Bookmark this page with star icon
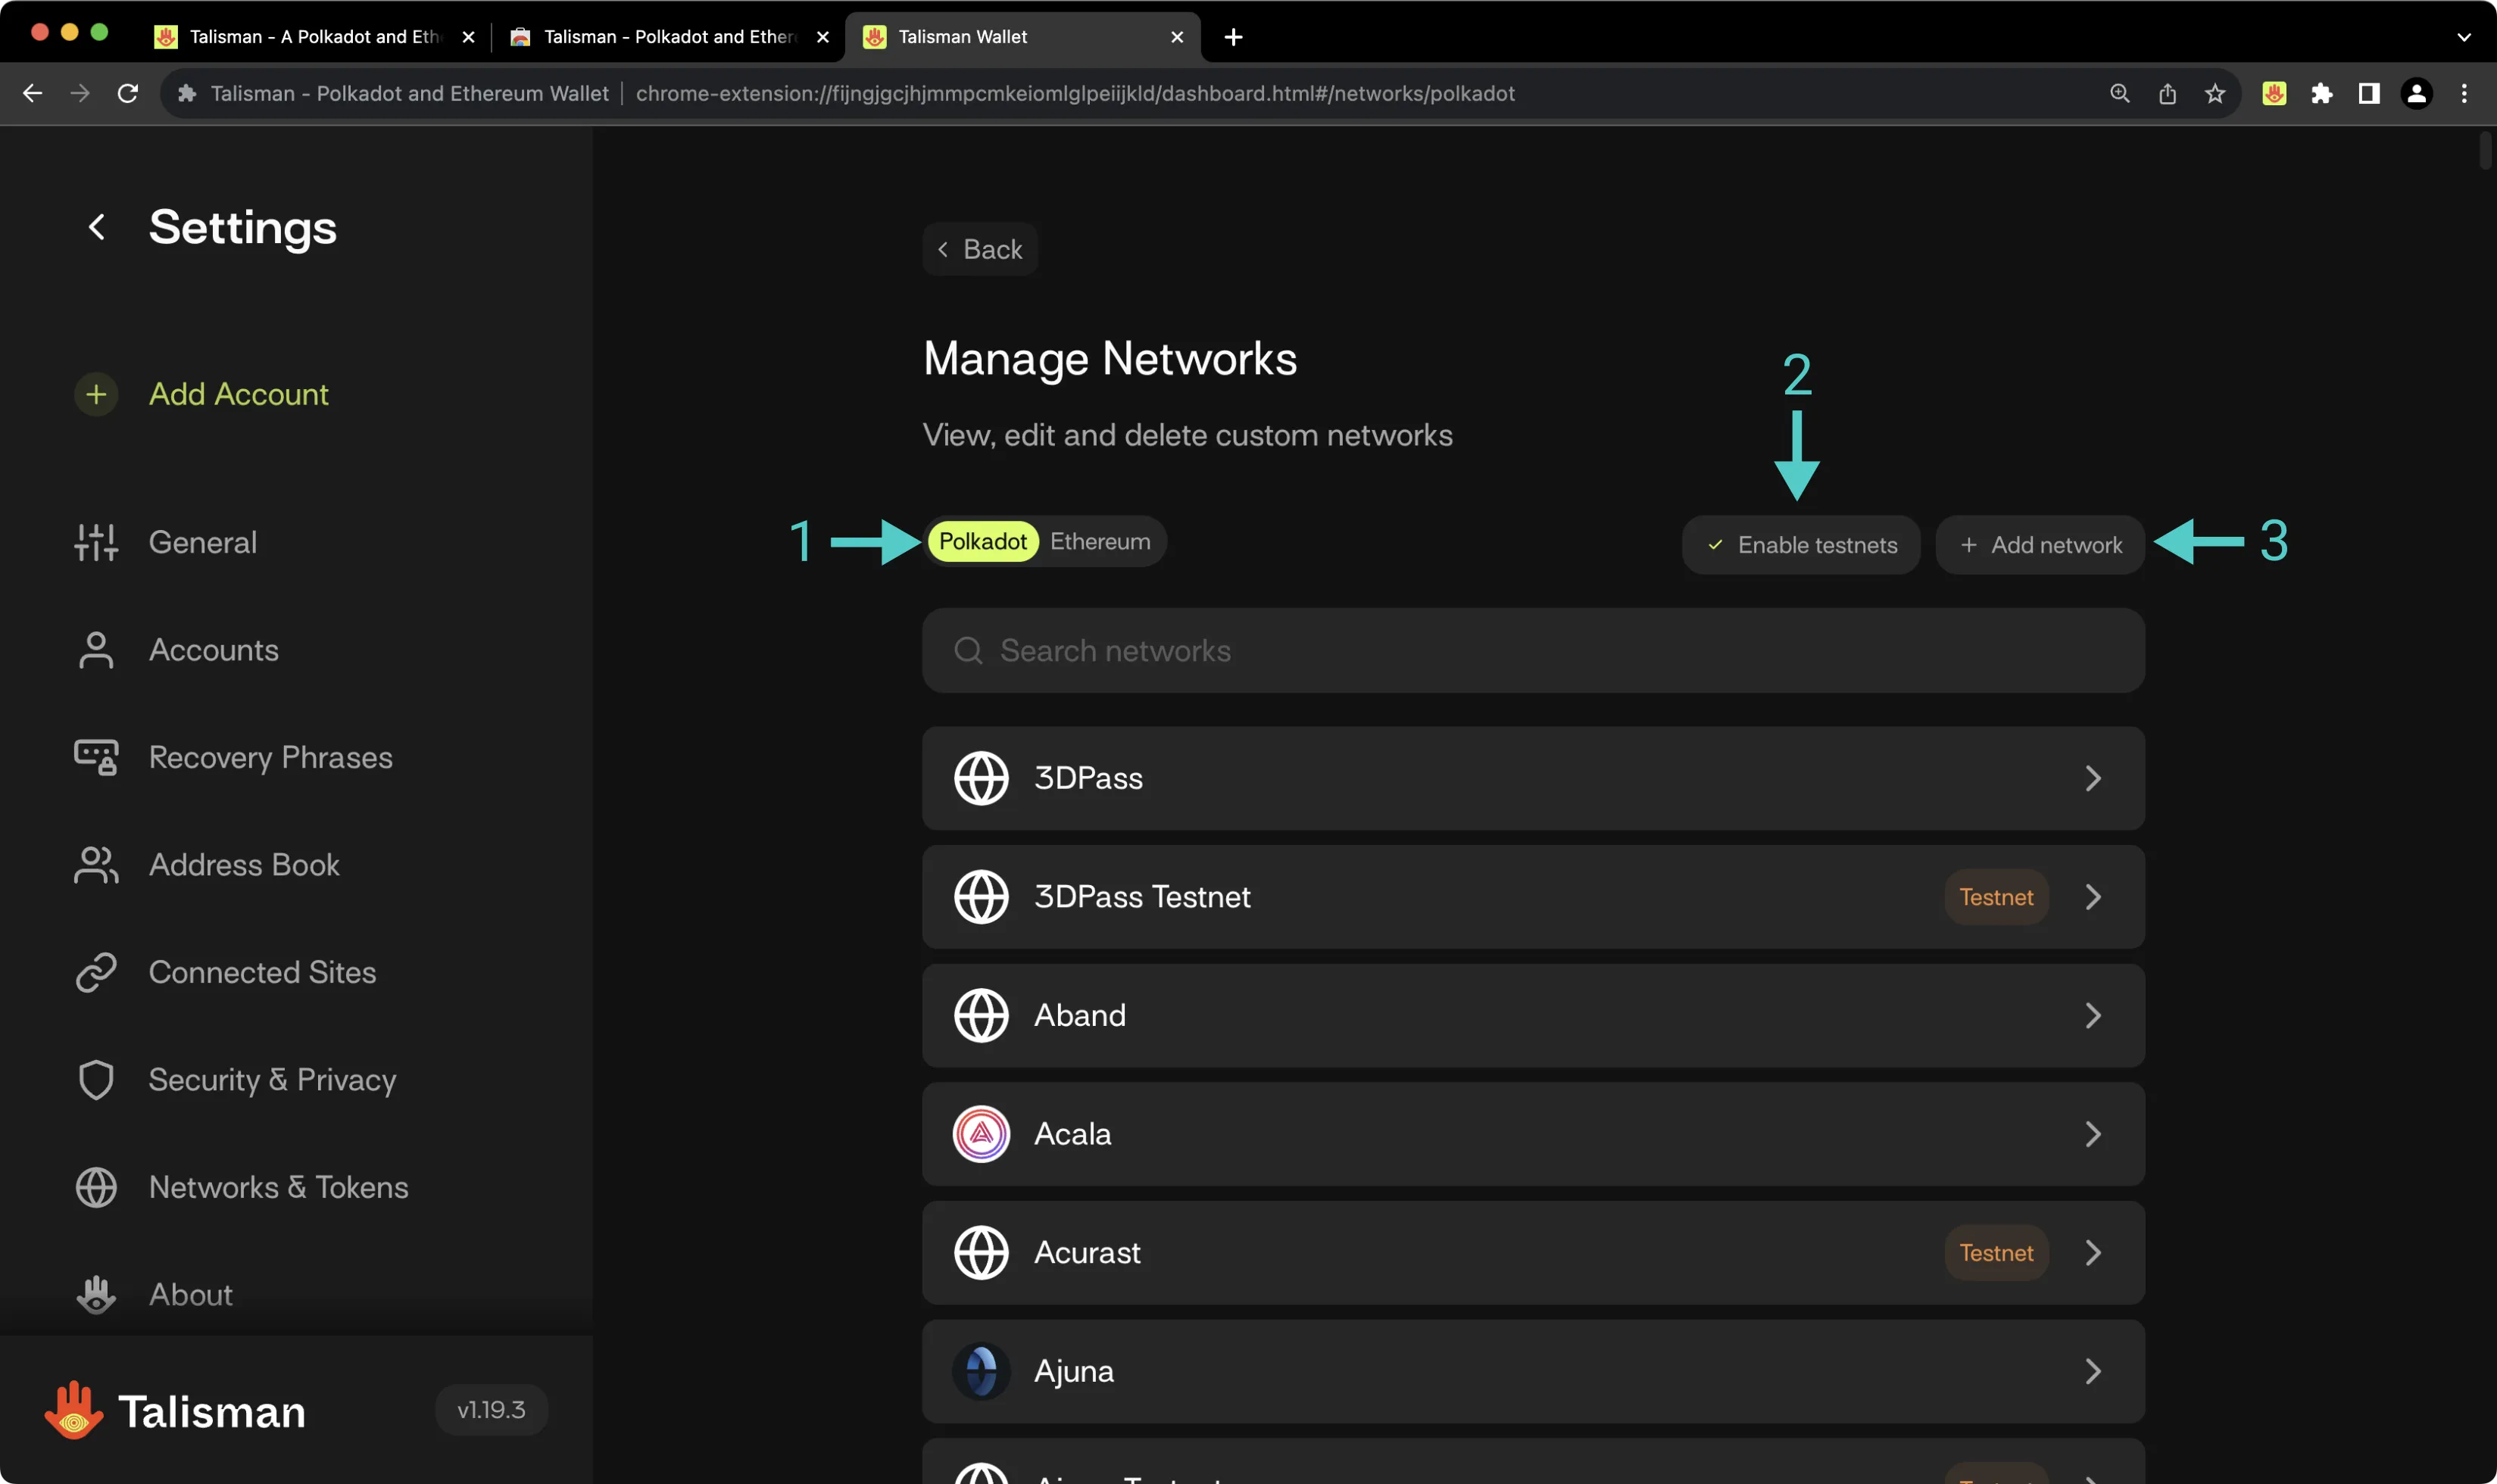 pyautogui.click(x=2214, y=93)
